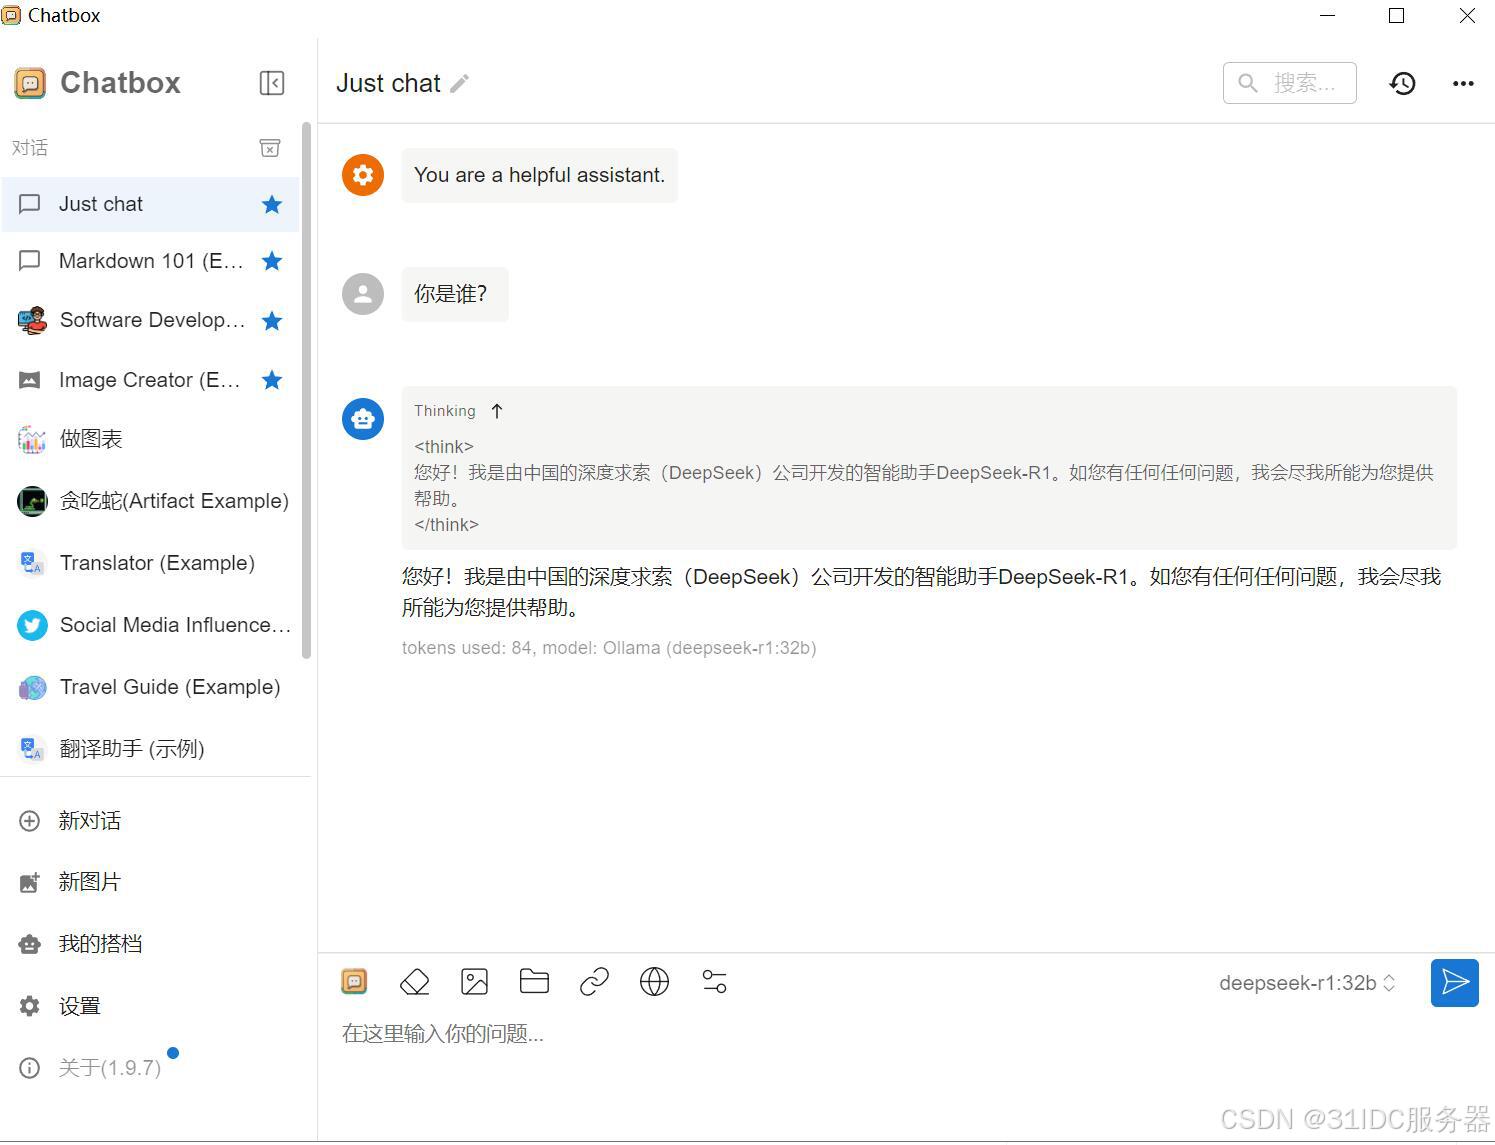This screenshot has height=1145, width=1495.
Task: Click the tokens used model info line
Action: 609,648
